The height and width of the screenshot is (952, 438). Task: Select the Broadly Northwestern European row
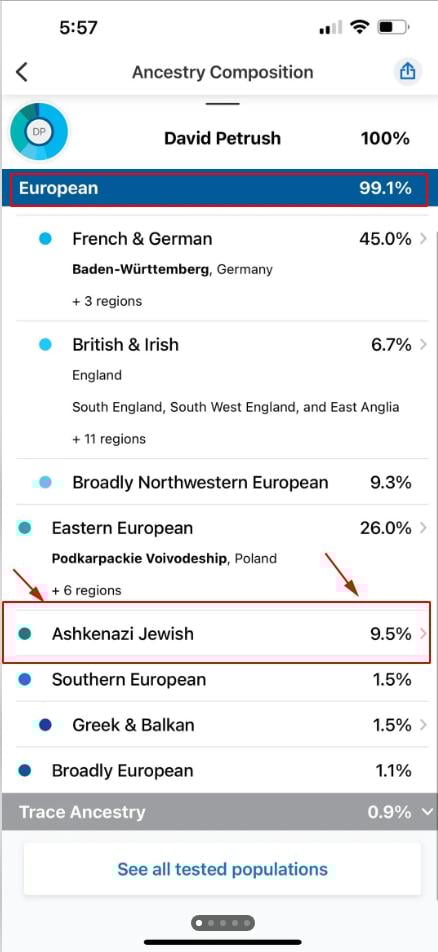click(219, 482)
